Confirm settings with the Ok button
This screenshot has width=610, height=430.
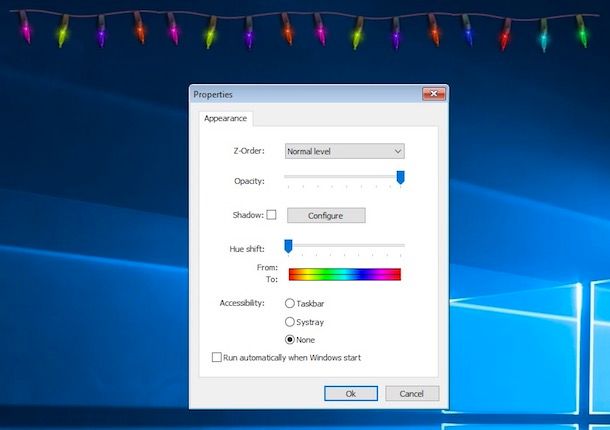point(351,393)
